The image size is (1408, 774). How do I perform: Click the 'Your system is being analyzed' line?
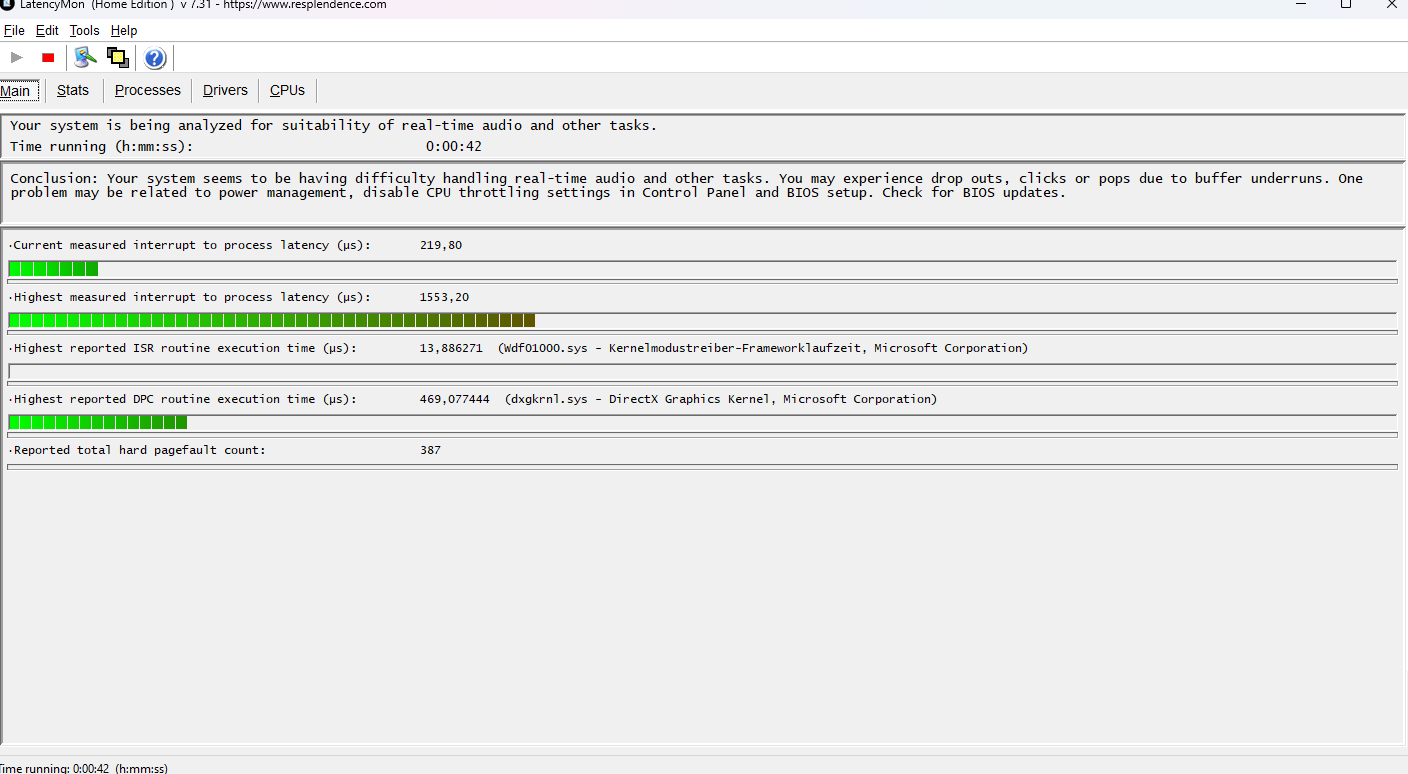(x=334, y=125)
